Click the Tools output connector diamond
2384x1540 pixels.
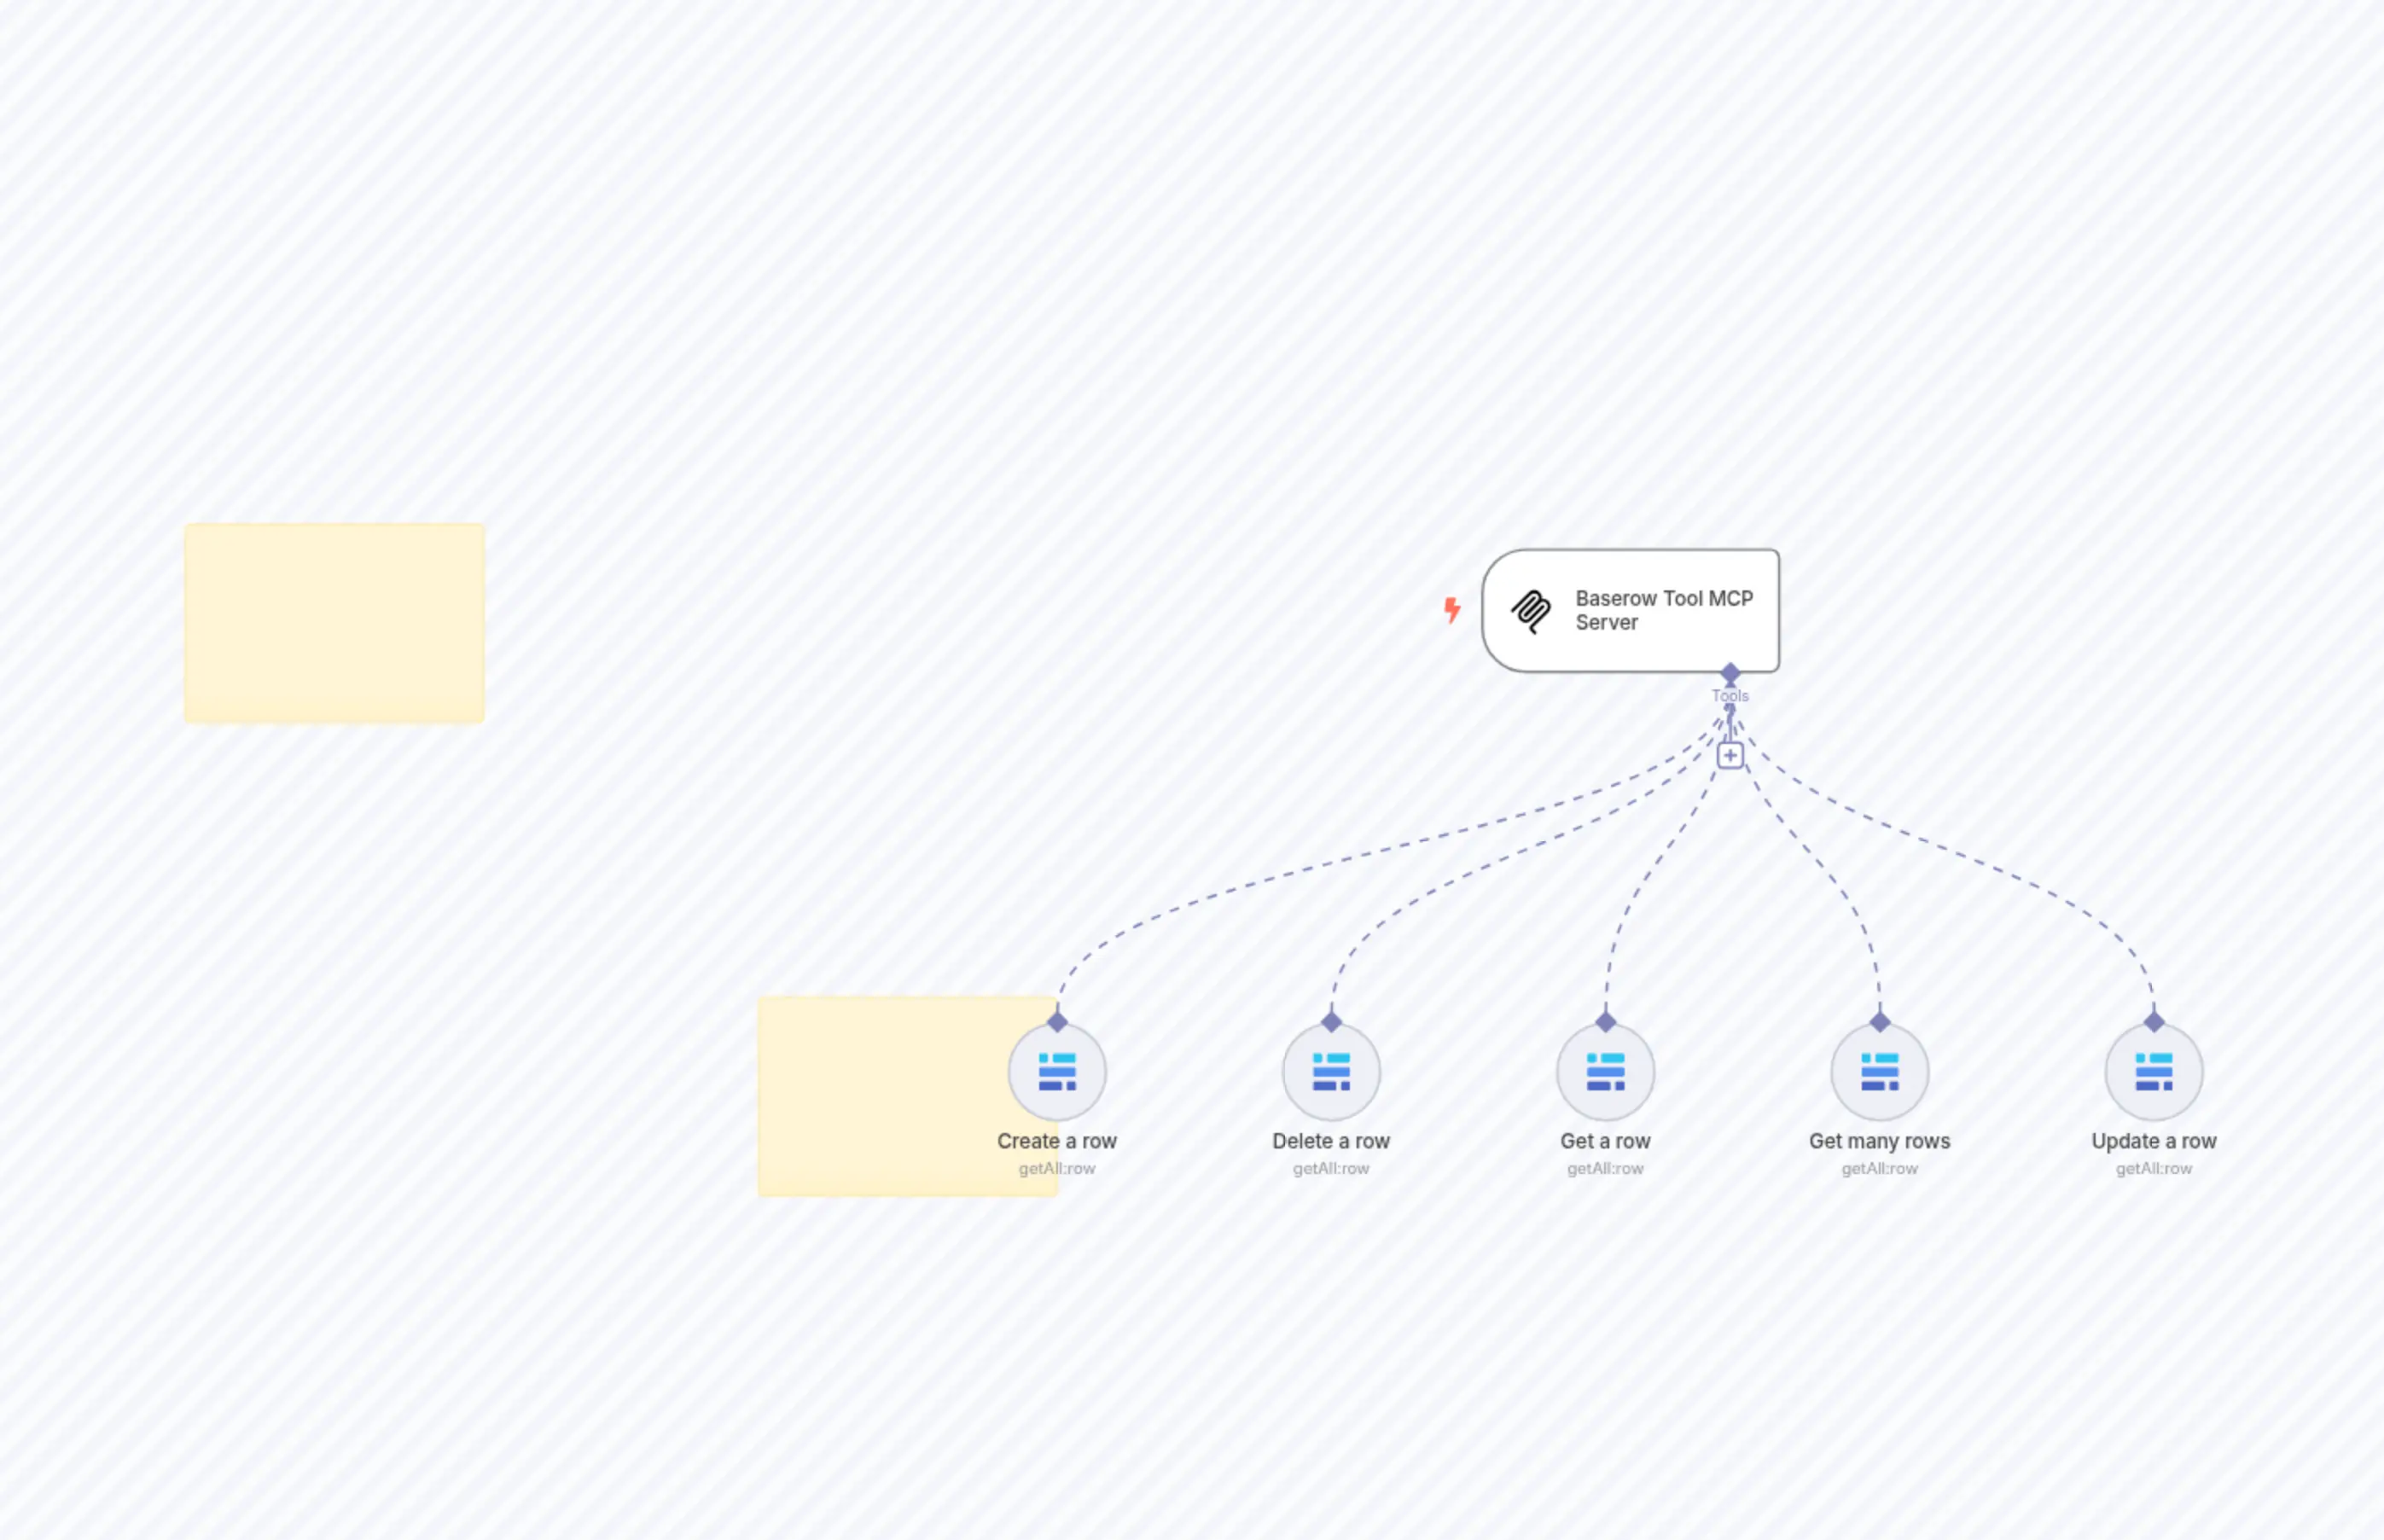(1730, 672)
